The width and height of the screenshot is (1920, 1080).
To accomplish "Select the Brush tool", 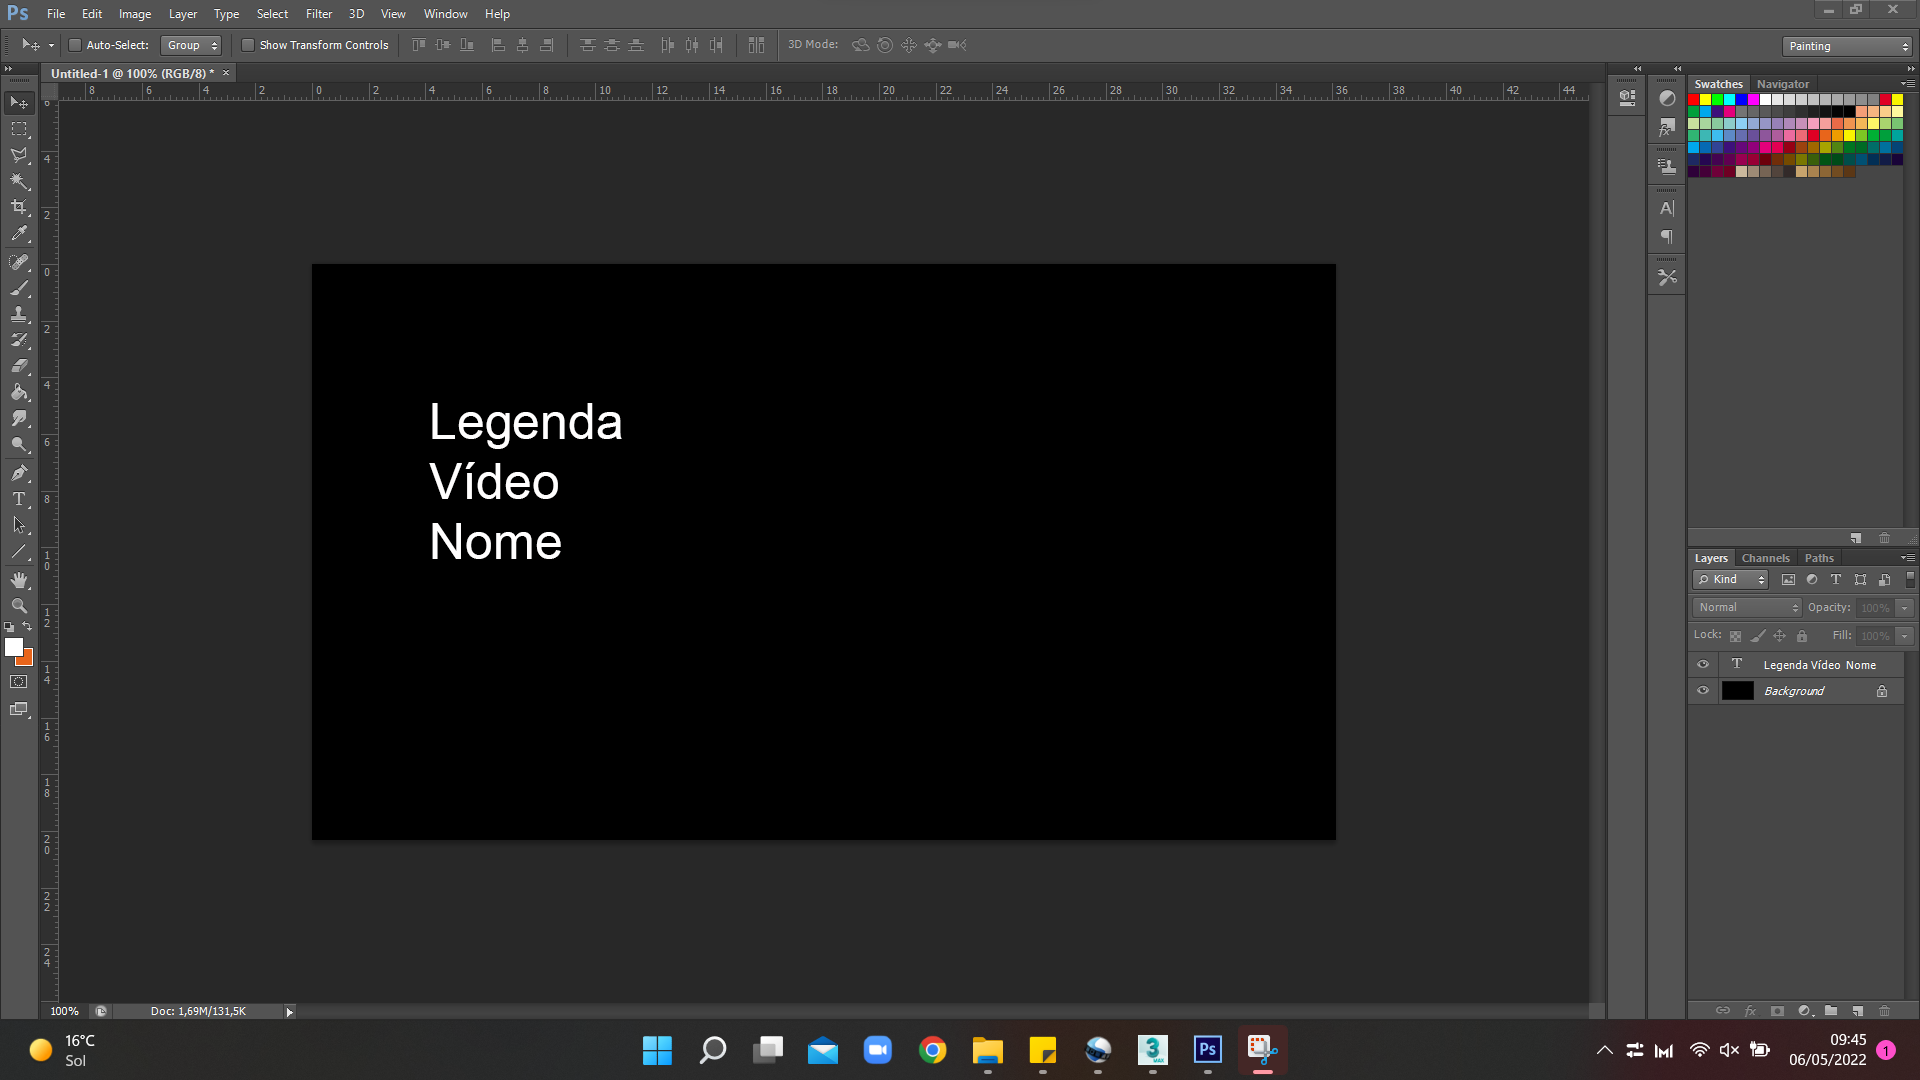I will tap(19, 288).
